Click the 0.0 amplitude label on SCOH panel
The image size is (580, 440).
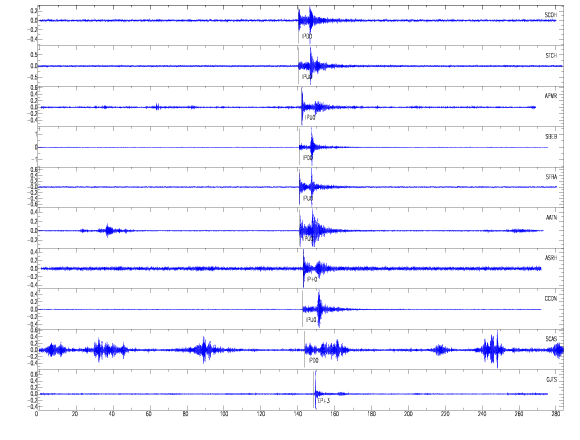tap(34, 21)
